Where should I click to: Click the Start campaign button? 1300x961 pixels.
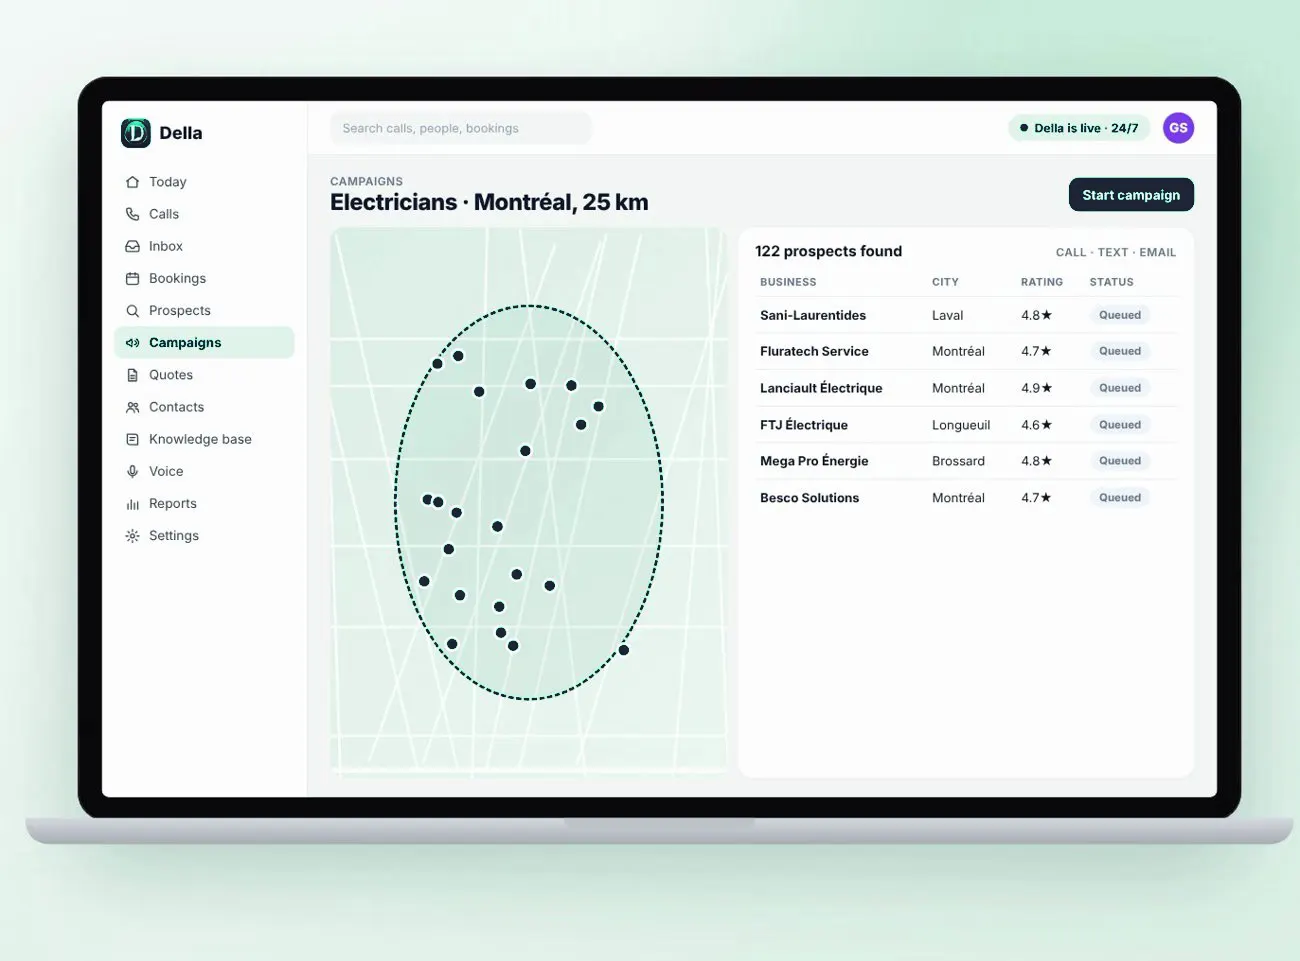pos(1131,195)
